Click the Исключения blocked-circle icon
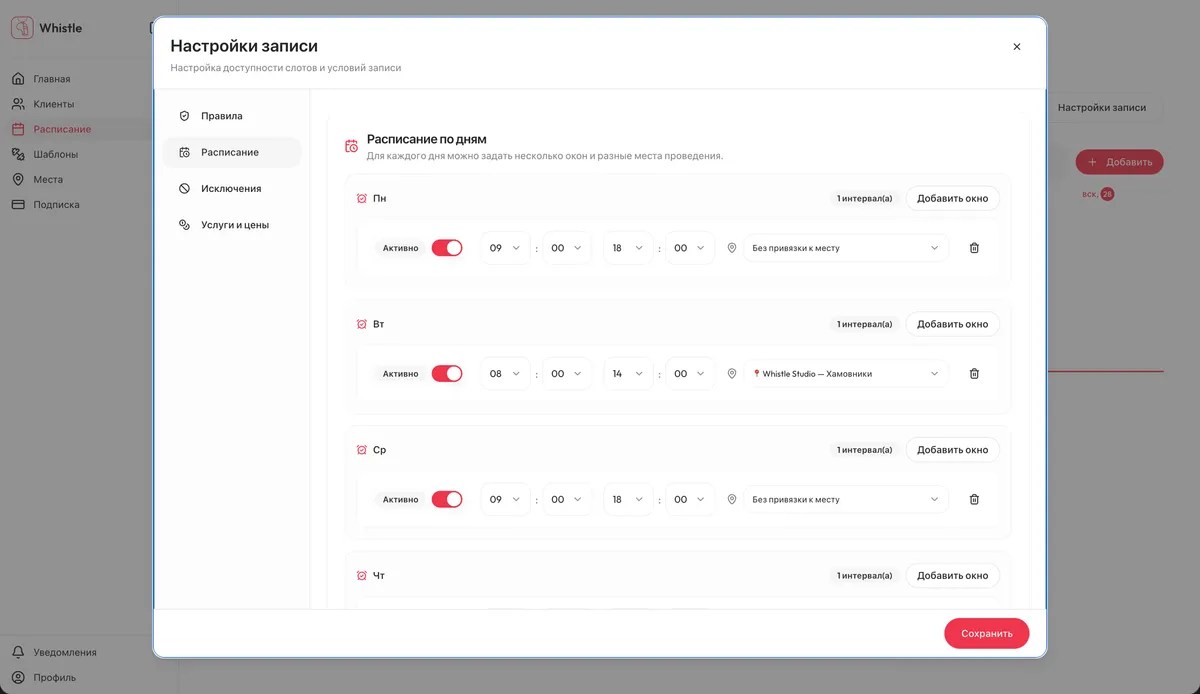The width and height of the screenshot is (1200, 694). coord(184,189)
